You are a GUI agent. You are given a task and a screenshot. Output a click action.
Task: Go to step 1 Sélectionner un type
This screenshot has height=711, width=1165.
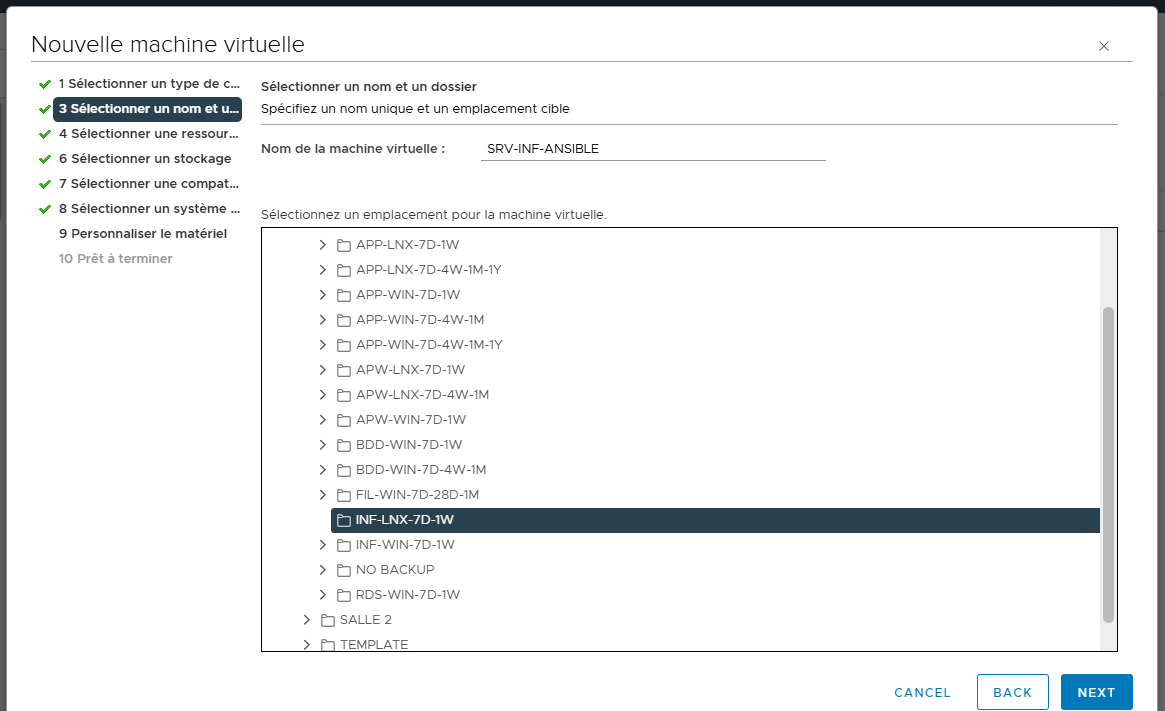(x=149, y=84)
